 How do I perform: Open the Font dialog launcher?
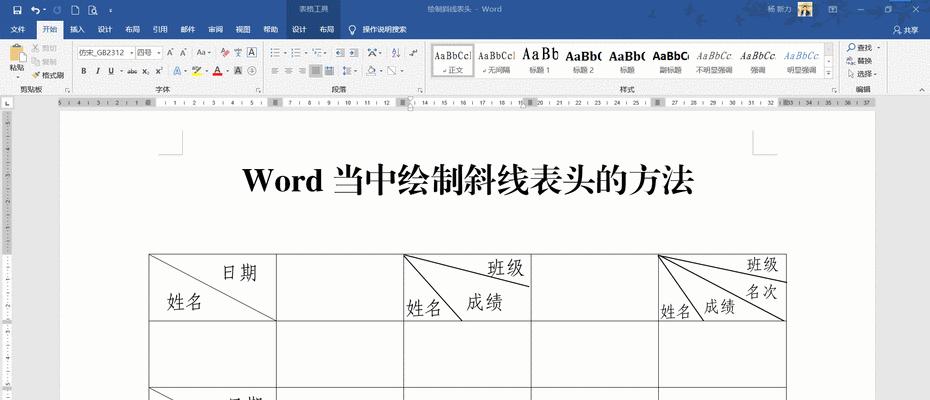(x=259, y=90)
